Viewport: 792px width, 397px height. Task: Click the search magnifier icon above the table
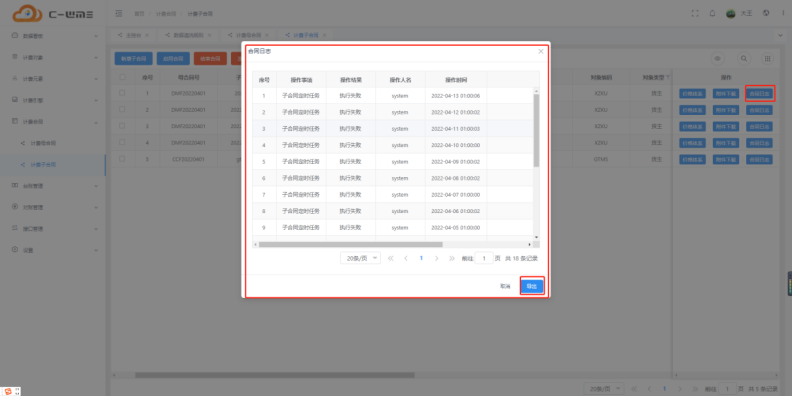point(744,59)
